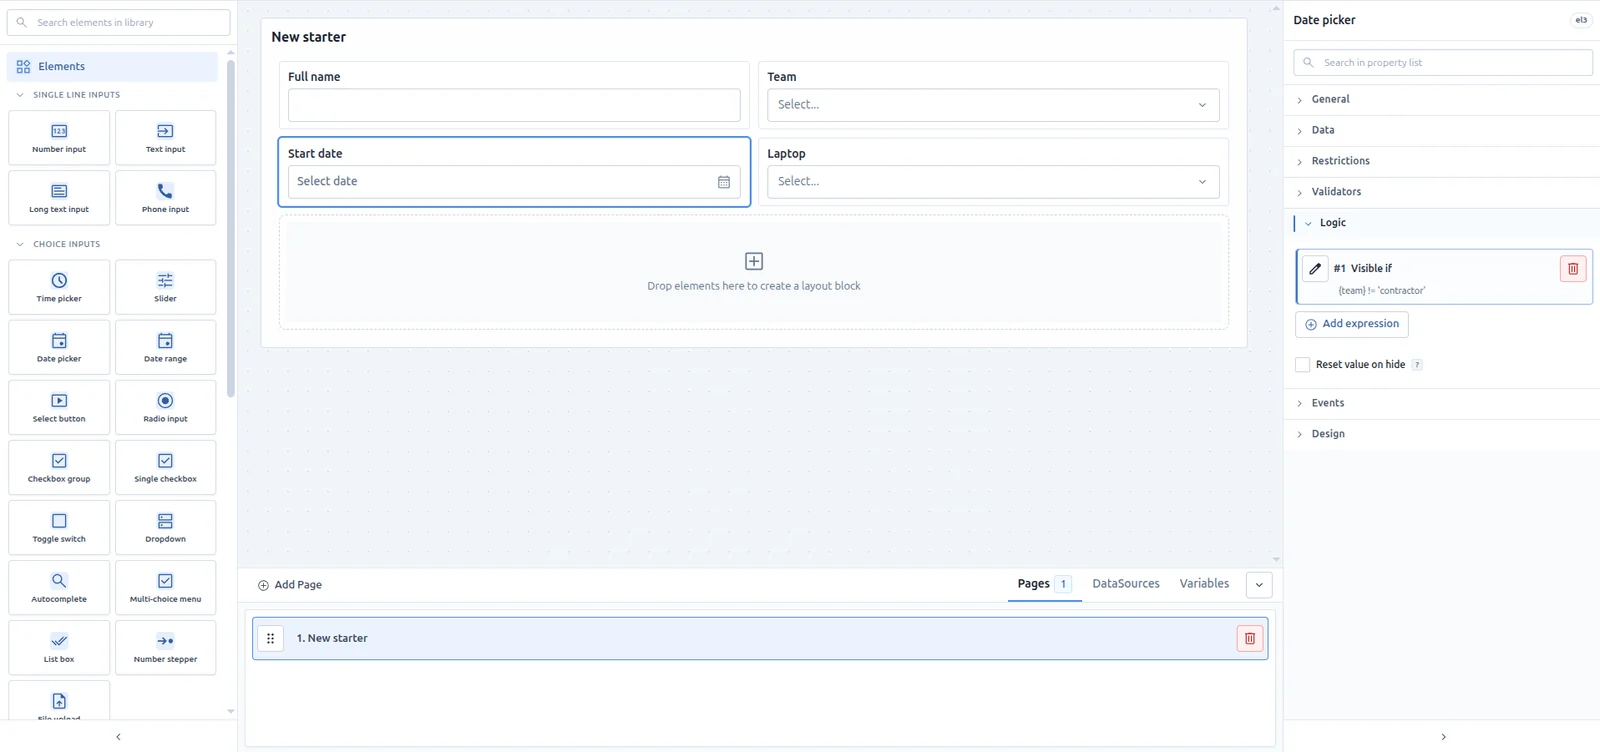Viewport: 1600px width, 752px height.
Task: Add a Number stepper element
Action: (x=165, y=647)
